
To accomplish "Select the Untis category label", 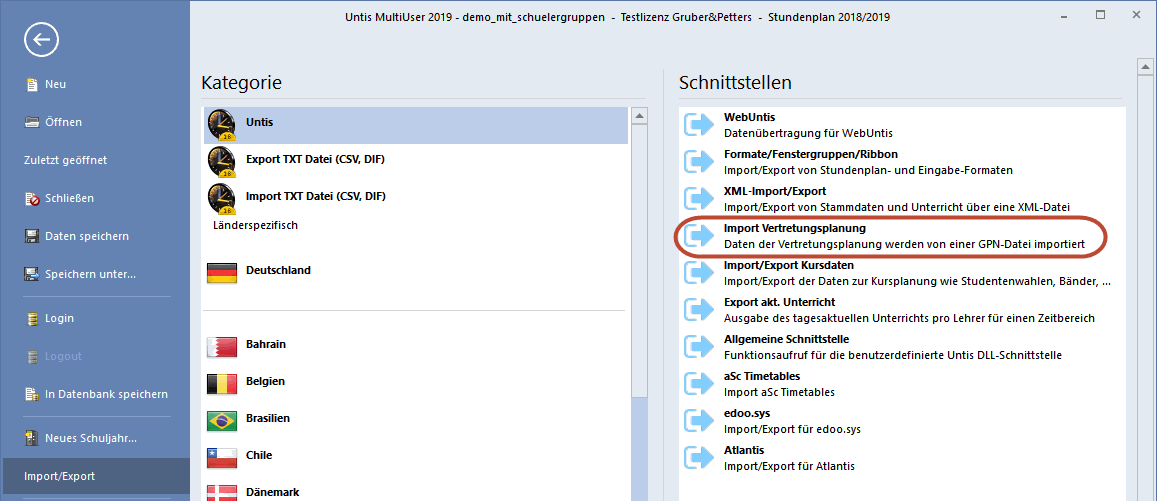I will (260, 122).
